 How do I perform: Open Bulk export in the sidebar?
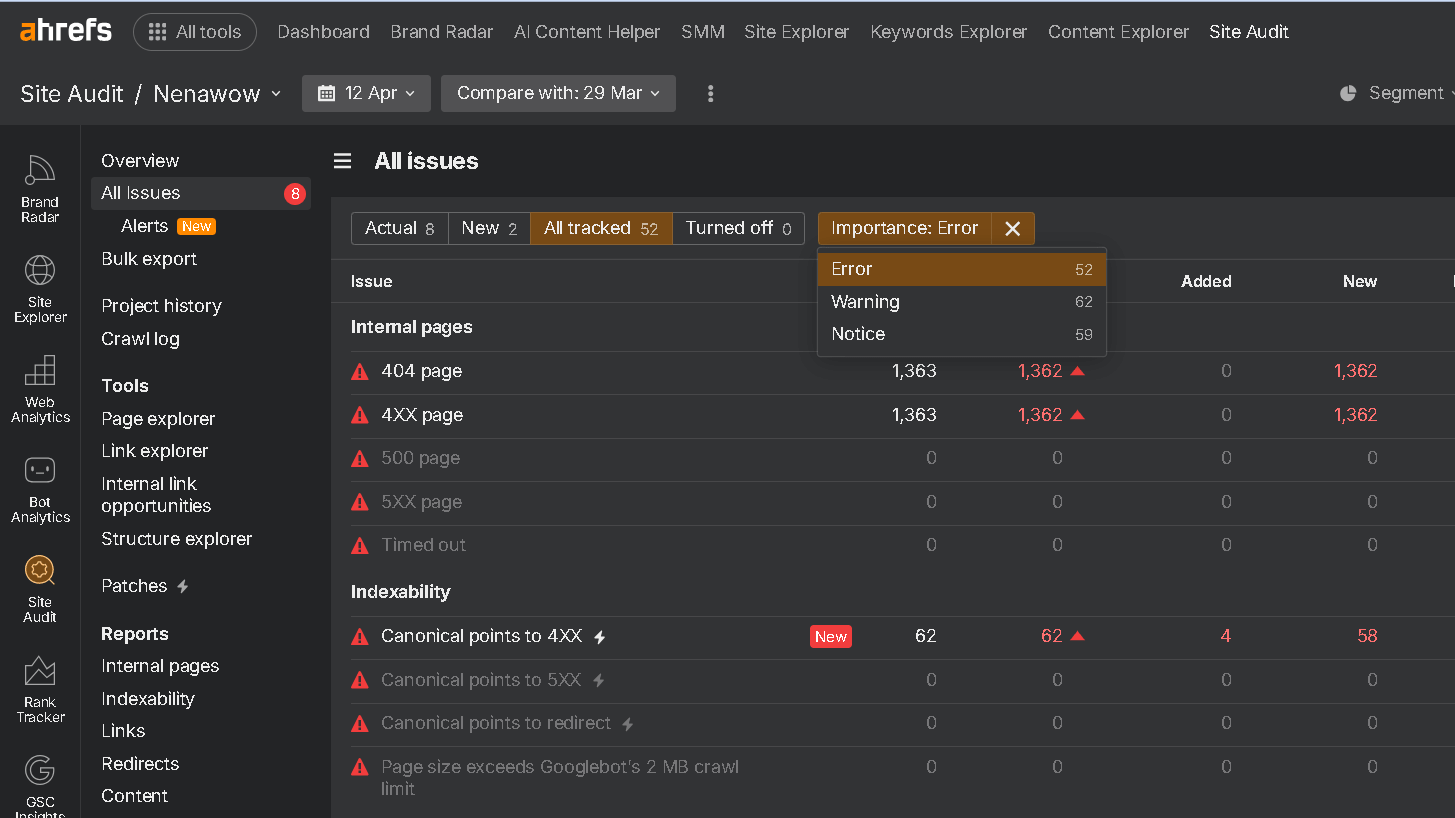[149, 259]
